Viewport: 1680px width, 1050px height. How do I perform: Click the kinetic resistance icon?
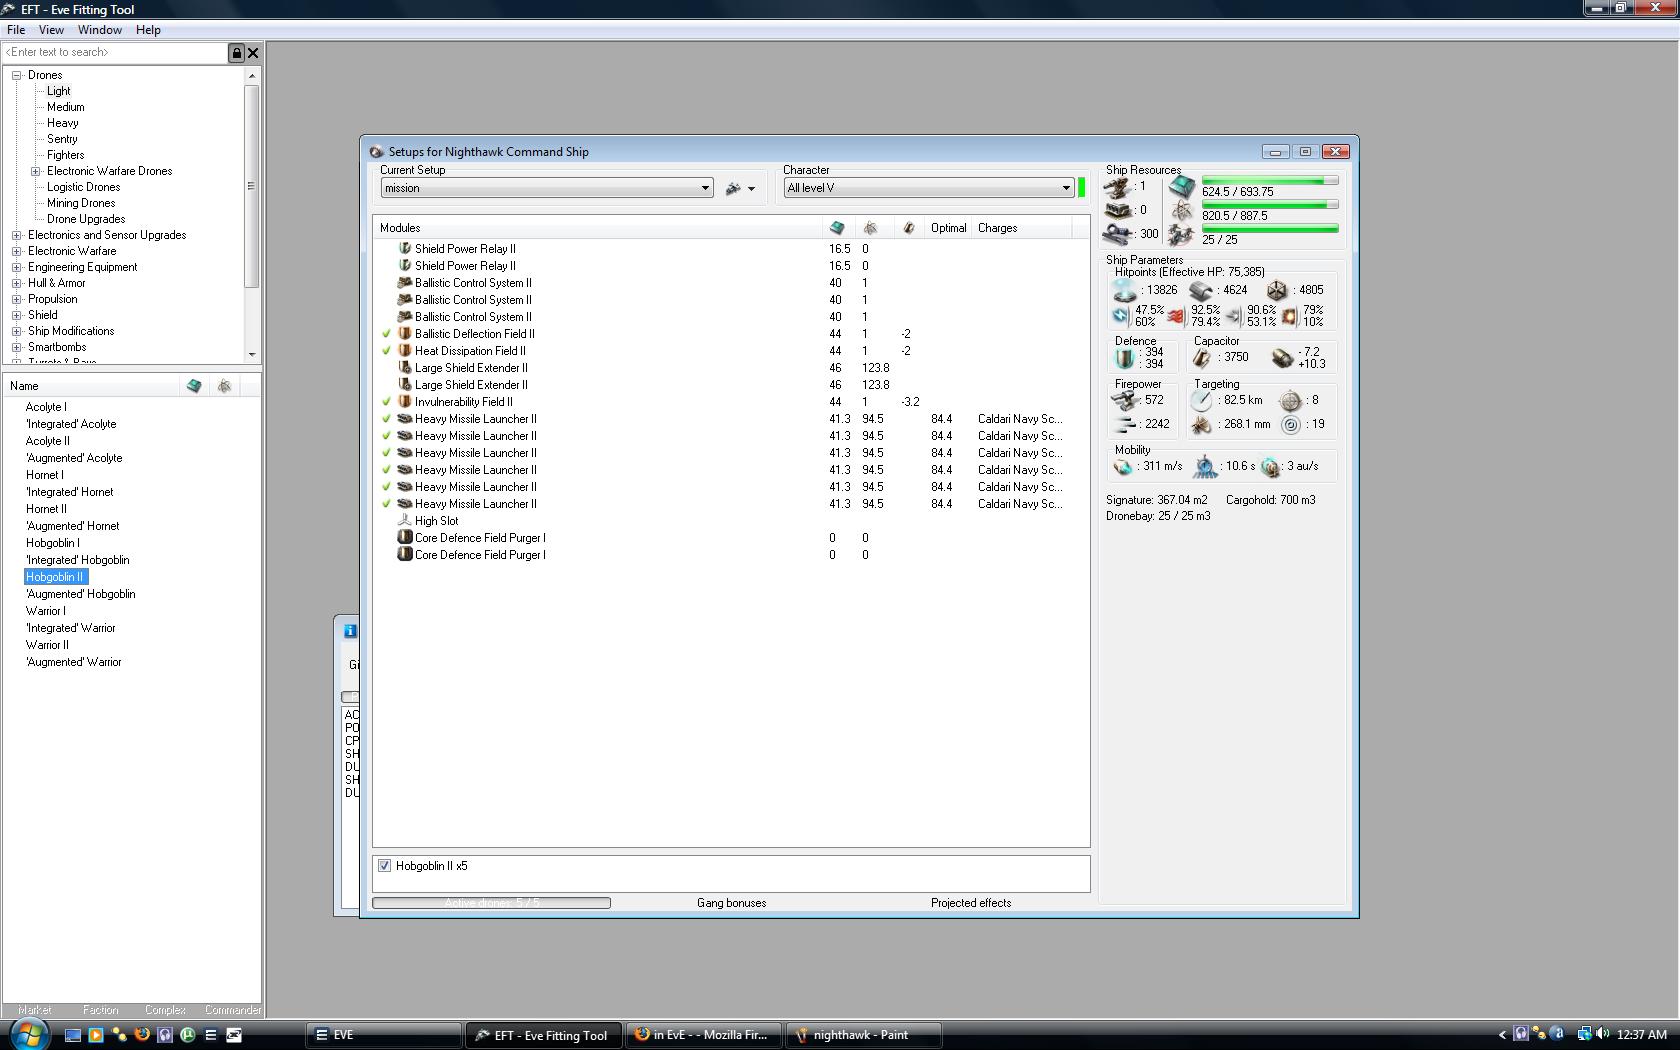pyautogui.click(x=1233, y=316)
